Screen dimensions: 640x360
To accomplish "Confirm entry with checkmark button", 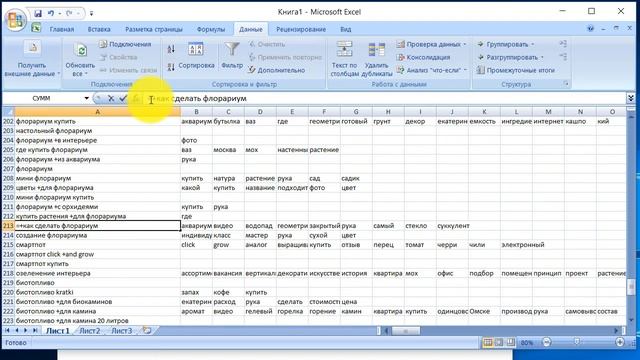I will point(123,98).
